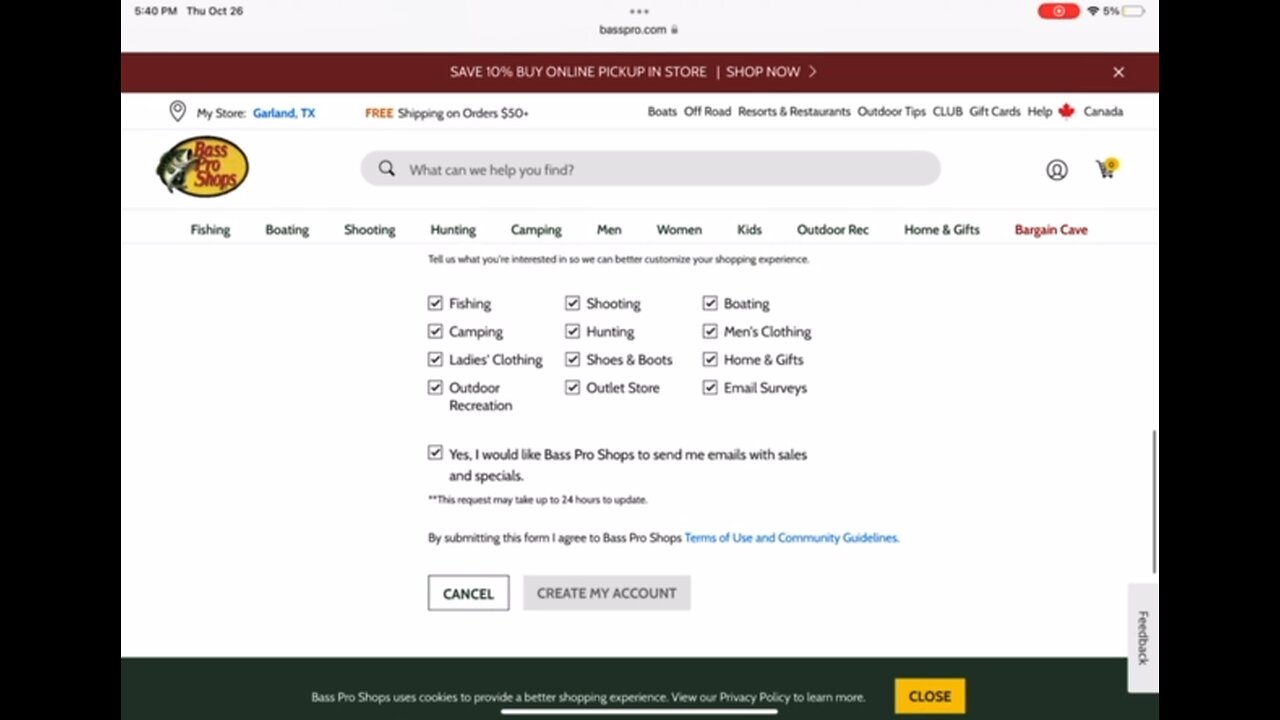Open the CLUB link
Image resolution: width=1280 pixels, height=720 pixels.
click(947, 112)
